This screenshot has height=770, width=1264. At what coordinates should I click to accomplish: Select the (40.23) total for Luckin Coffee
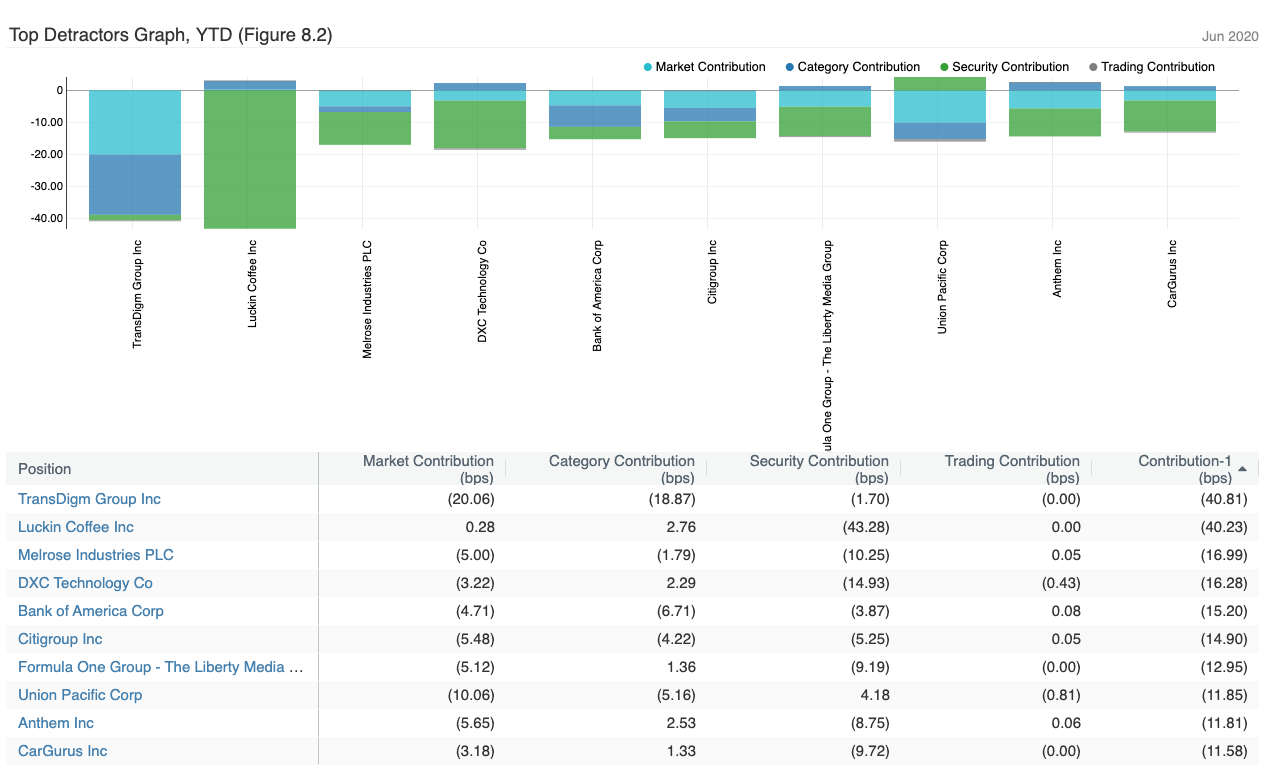click(1226, 527)
